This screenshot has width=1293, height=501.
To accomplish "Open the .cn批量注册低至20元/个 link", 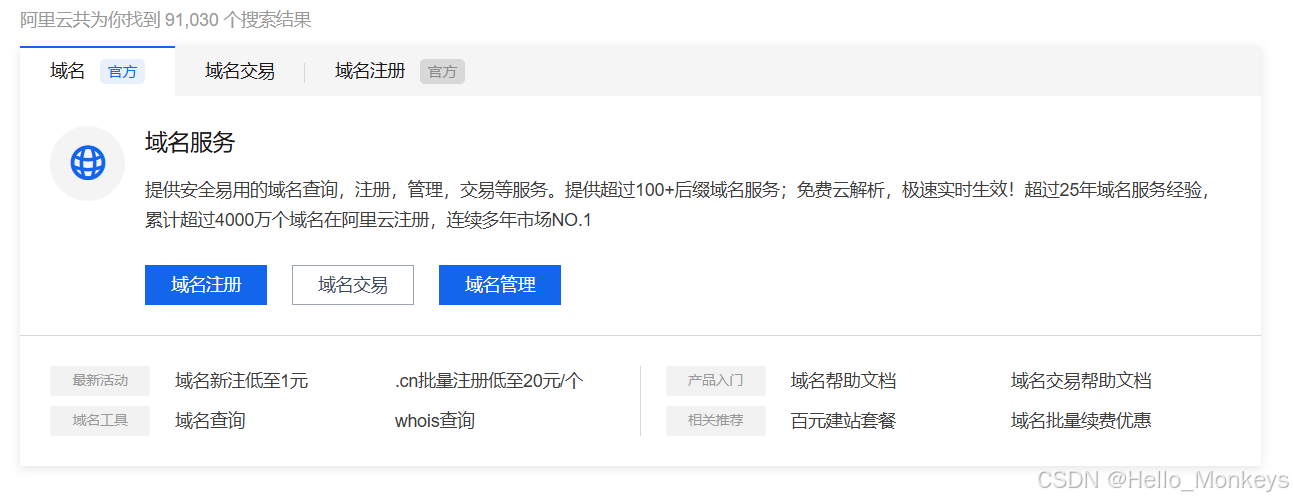I will coord(489,381).
